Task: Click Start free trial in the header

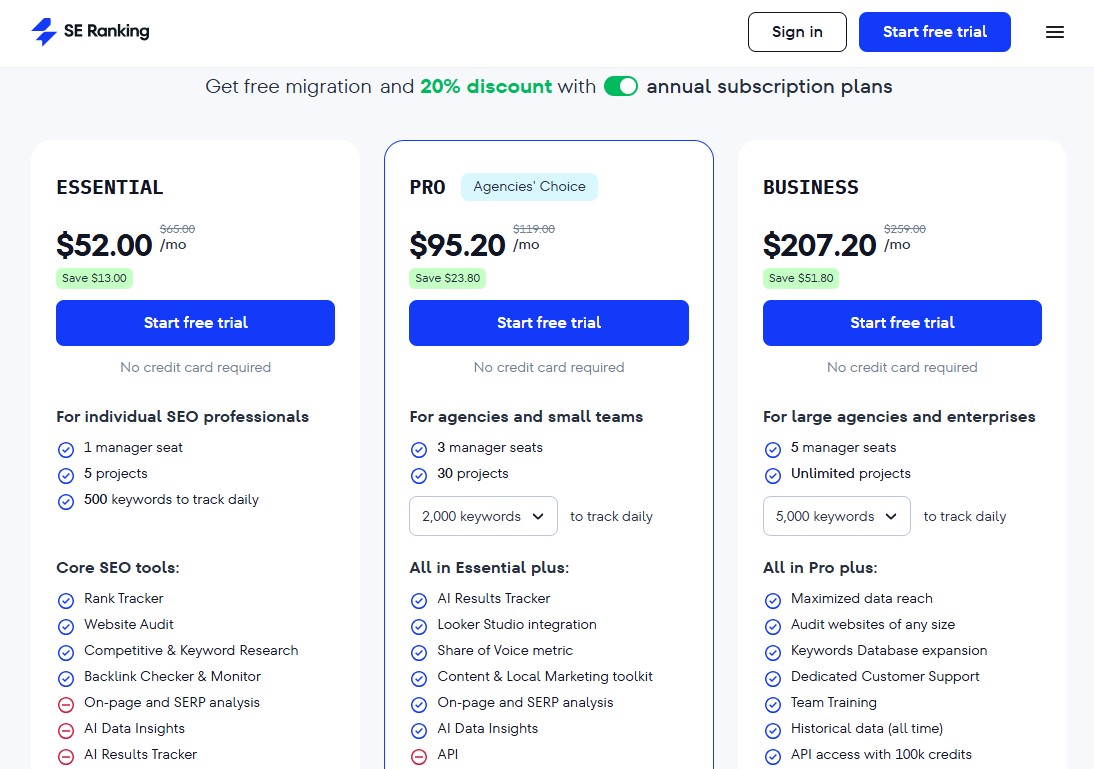Action: pos(934,31)
